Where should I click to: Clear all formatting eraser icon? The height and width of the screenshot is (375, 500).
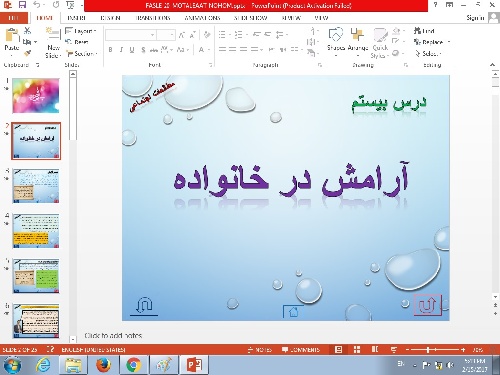click(x=207, y=35)
